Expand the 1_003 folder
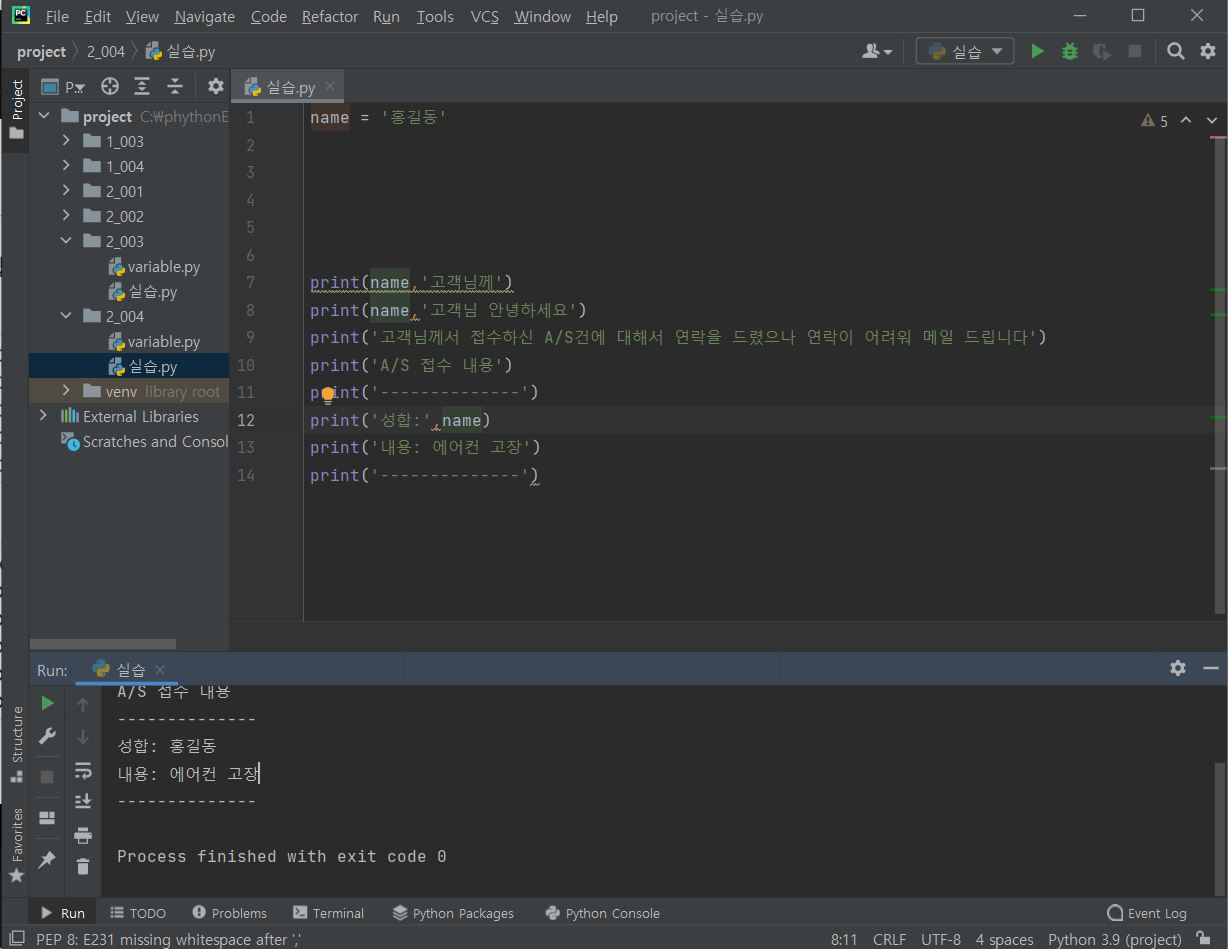Image resolution: width=1228 pixels, height=949 pixels. click(66, 141)
